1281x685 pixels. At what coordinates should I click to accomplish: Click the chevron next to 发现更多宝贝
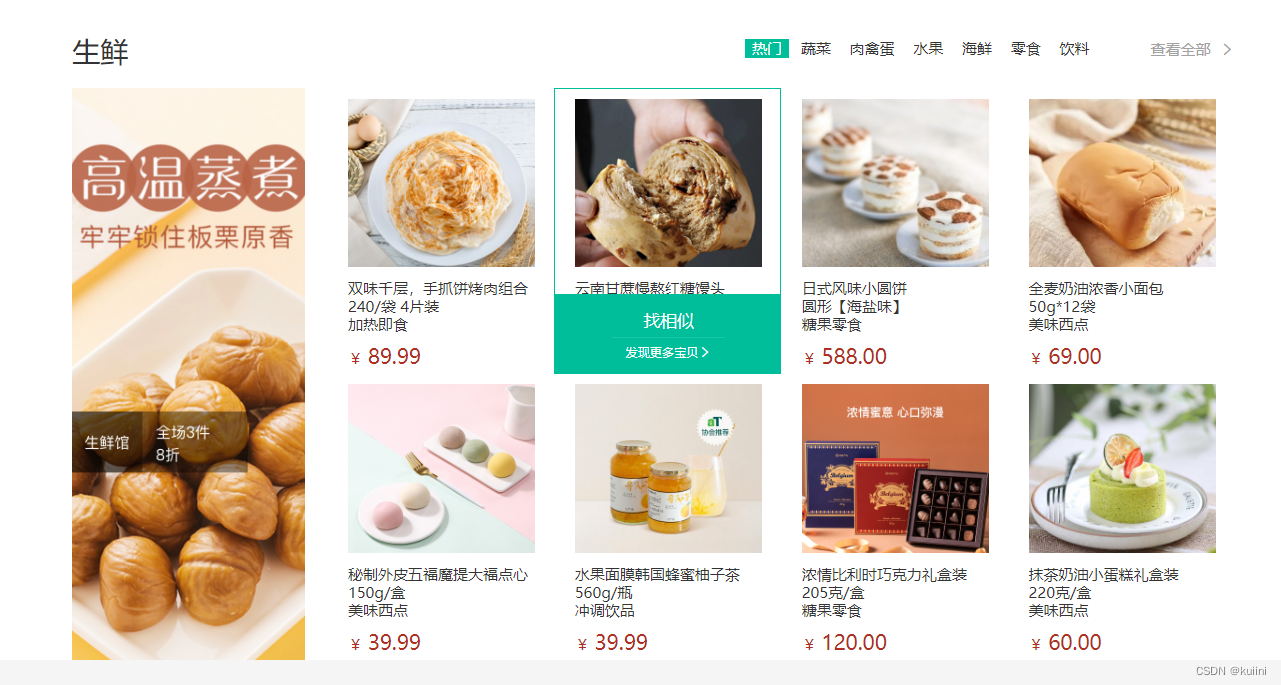point(706,352)
